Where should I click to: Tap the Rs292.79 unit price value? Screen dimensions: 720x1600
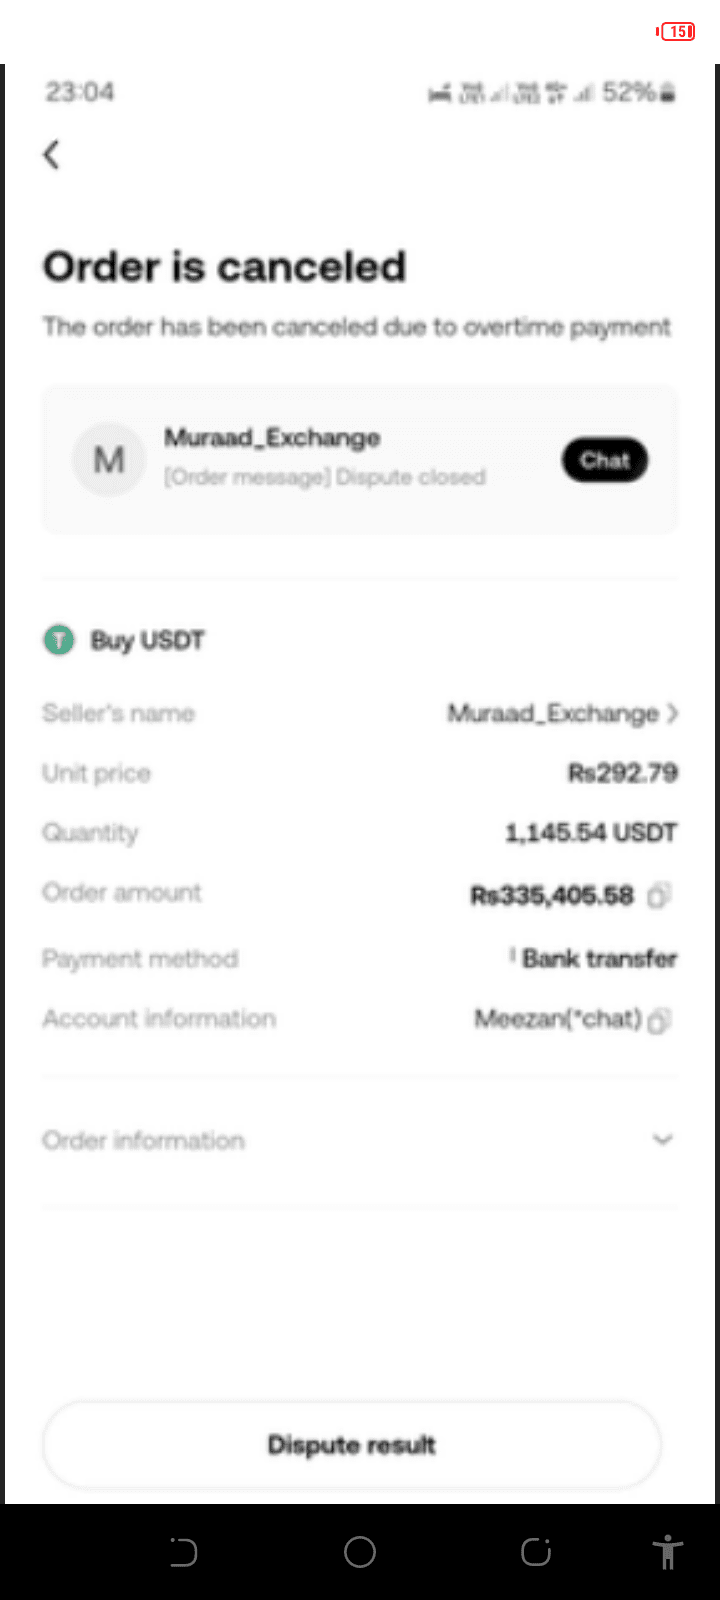622,773
